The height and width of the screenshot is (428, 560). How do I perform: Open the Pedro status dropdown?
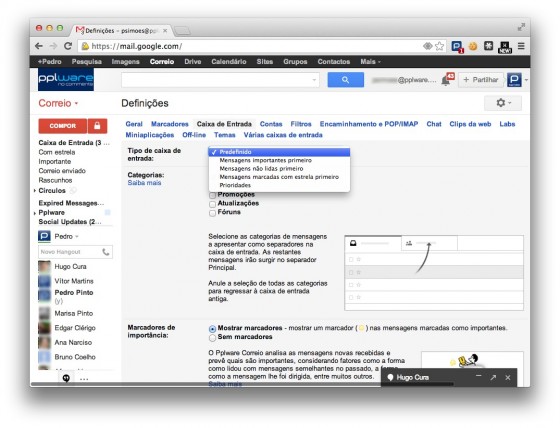point(66,237)
